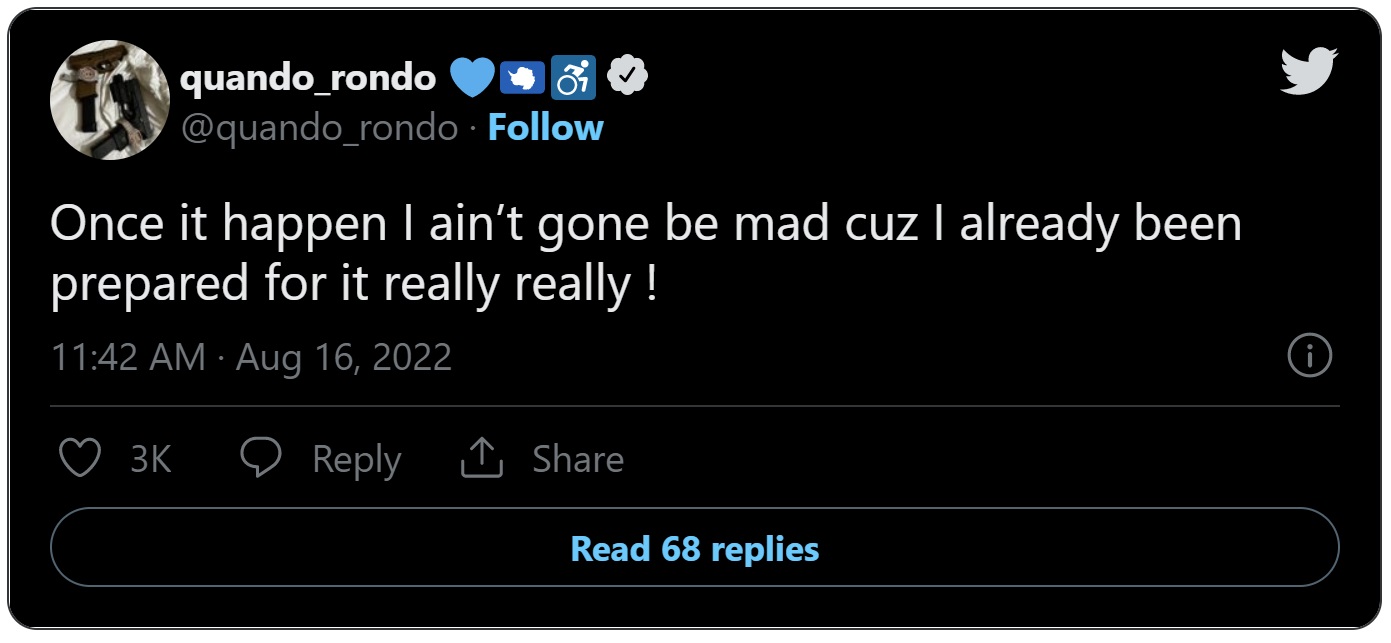1391x643 pixels.
Task: Follow the quando_rondo account
Action: pos(544,128)
